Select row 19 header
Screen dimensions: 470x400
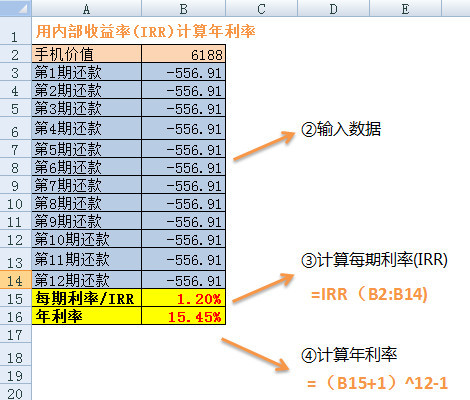coord(16,375)
